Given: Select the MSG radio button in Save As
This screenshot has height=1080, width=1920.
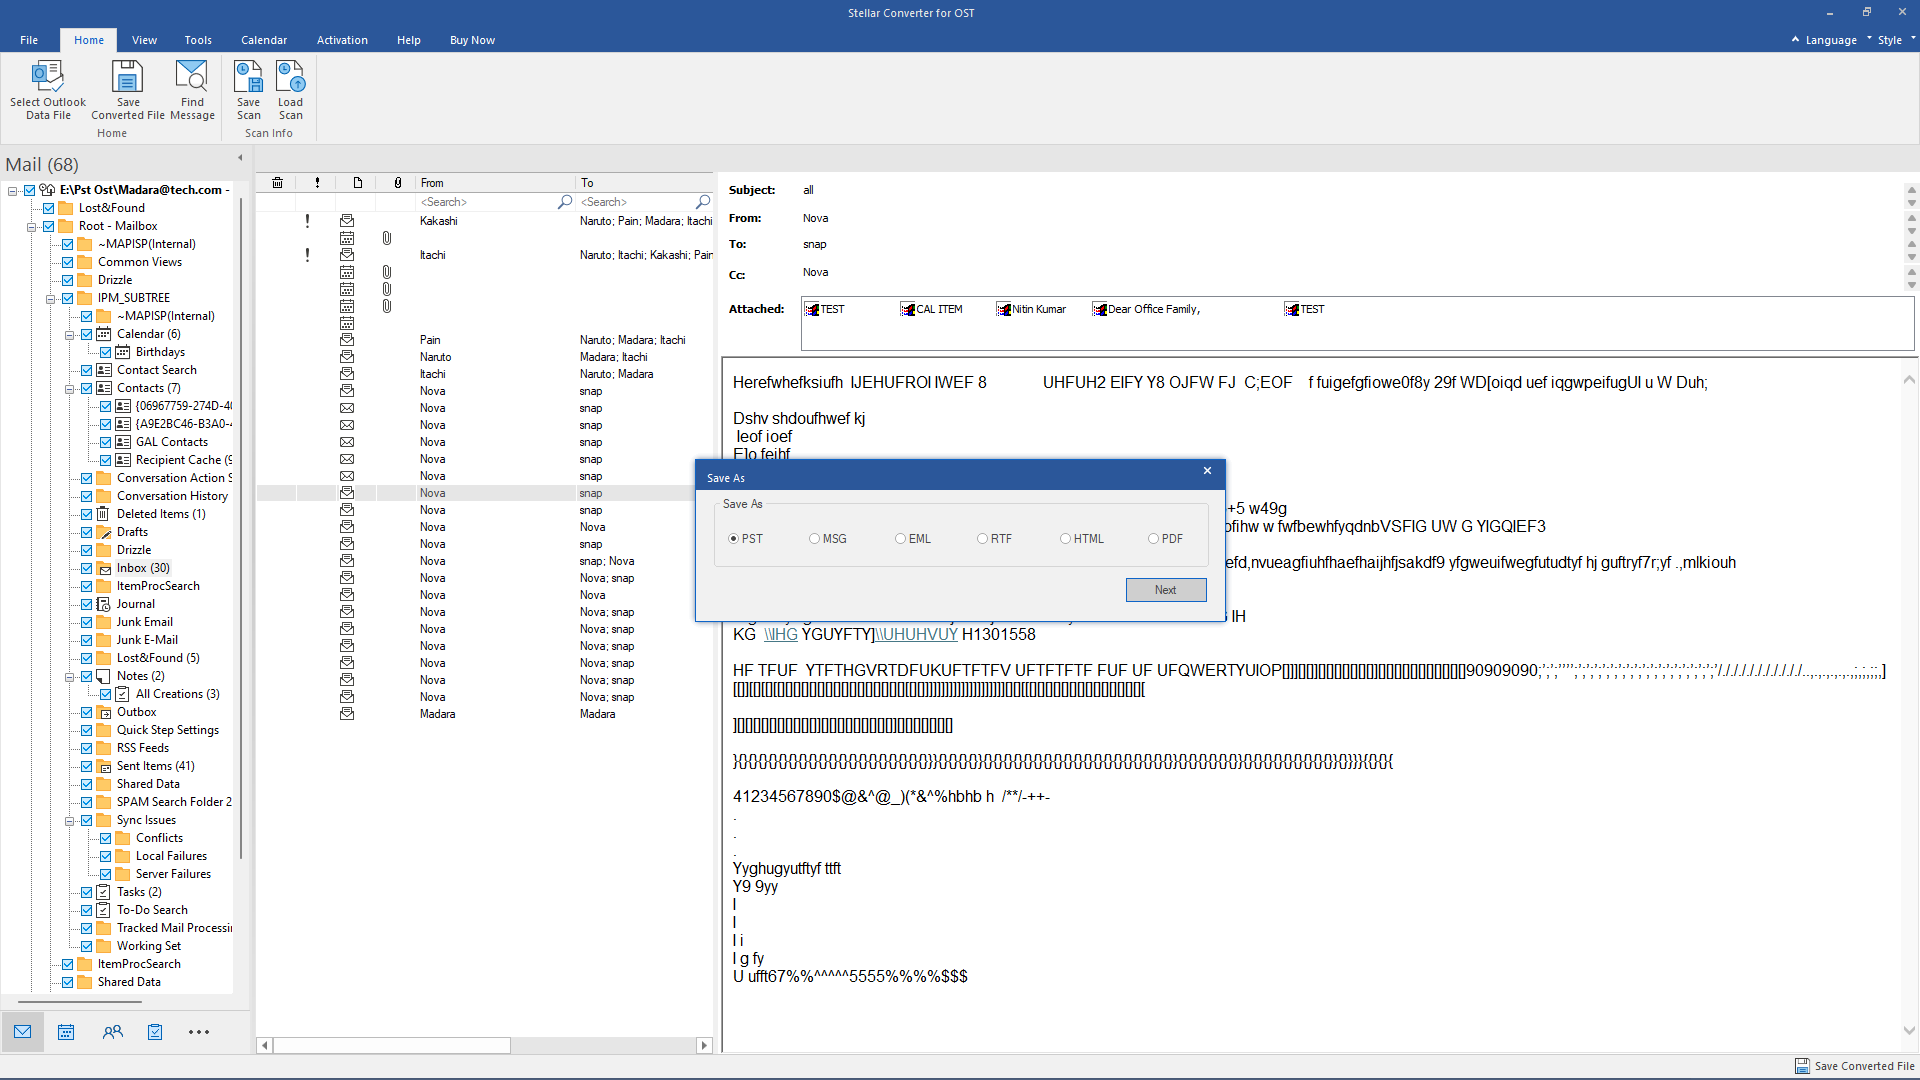Looking at the screenshot, I should coord(815,538).
